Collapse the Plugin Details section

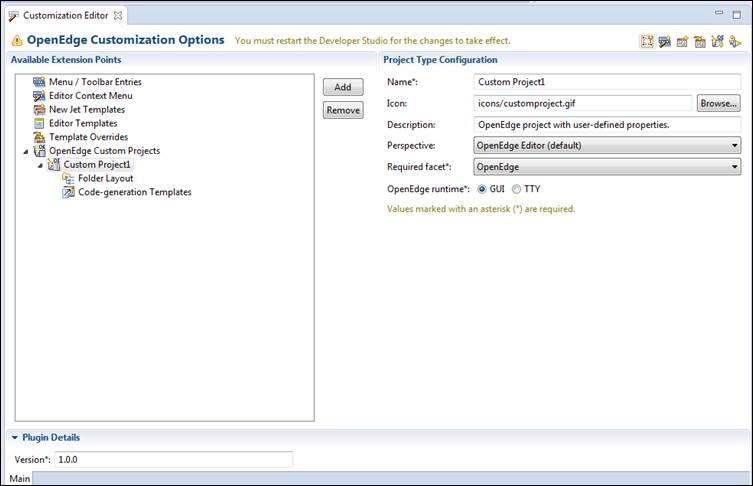click(14, 437)
